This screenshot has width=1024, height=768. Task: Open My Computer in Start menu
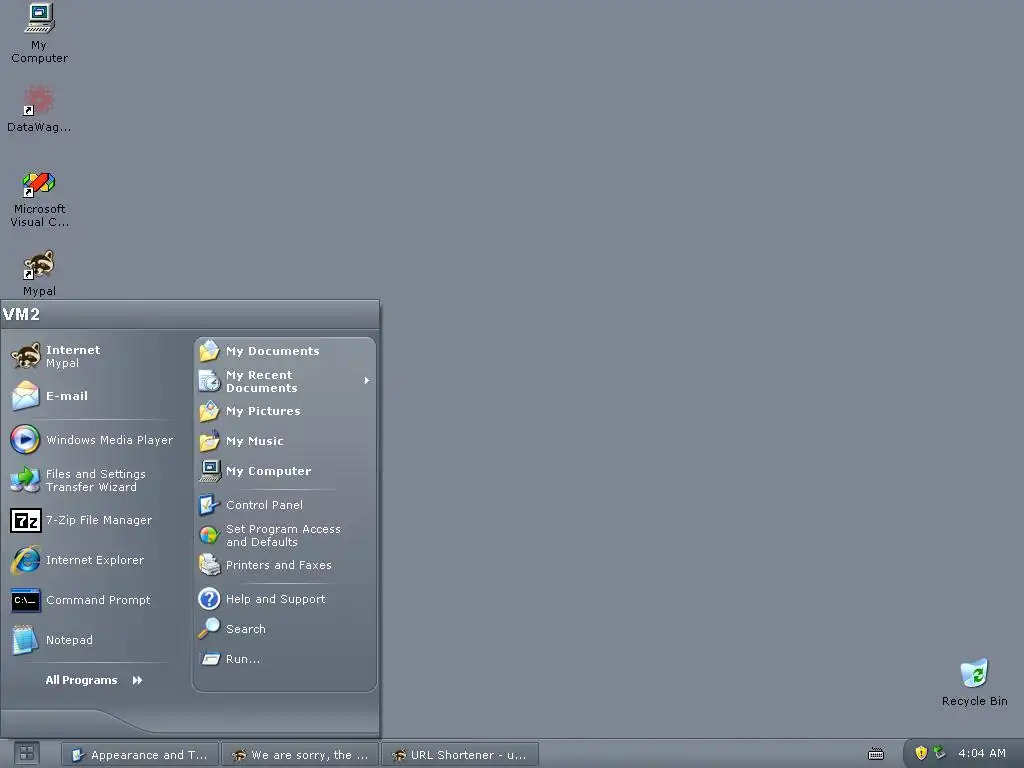285,471
